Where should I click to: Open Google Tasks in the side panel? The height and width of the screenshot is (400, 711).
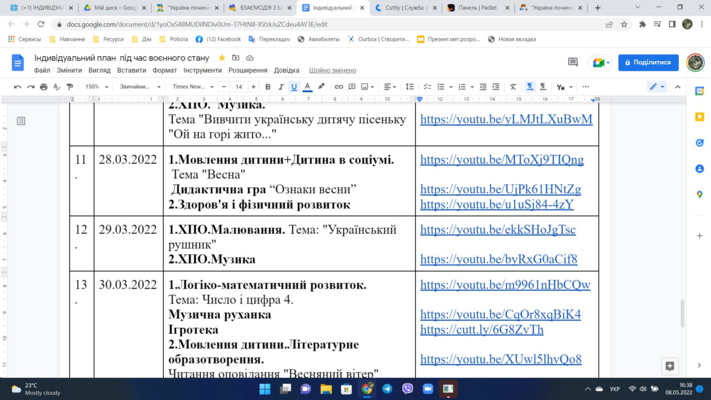tap(699, 143)
